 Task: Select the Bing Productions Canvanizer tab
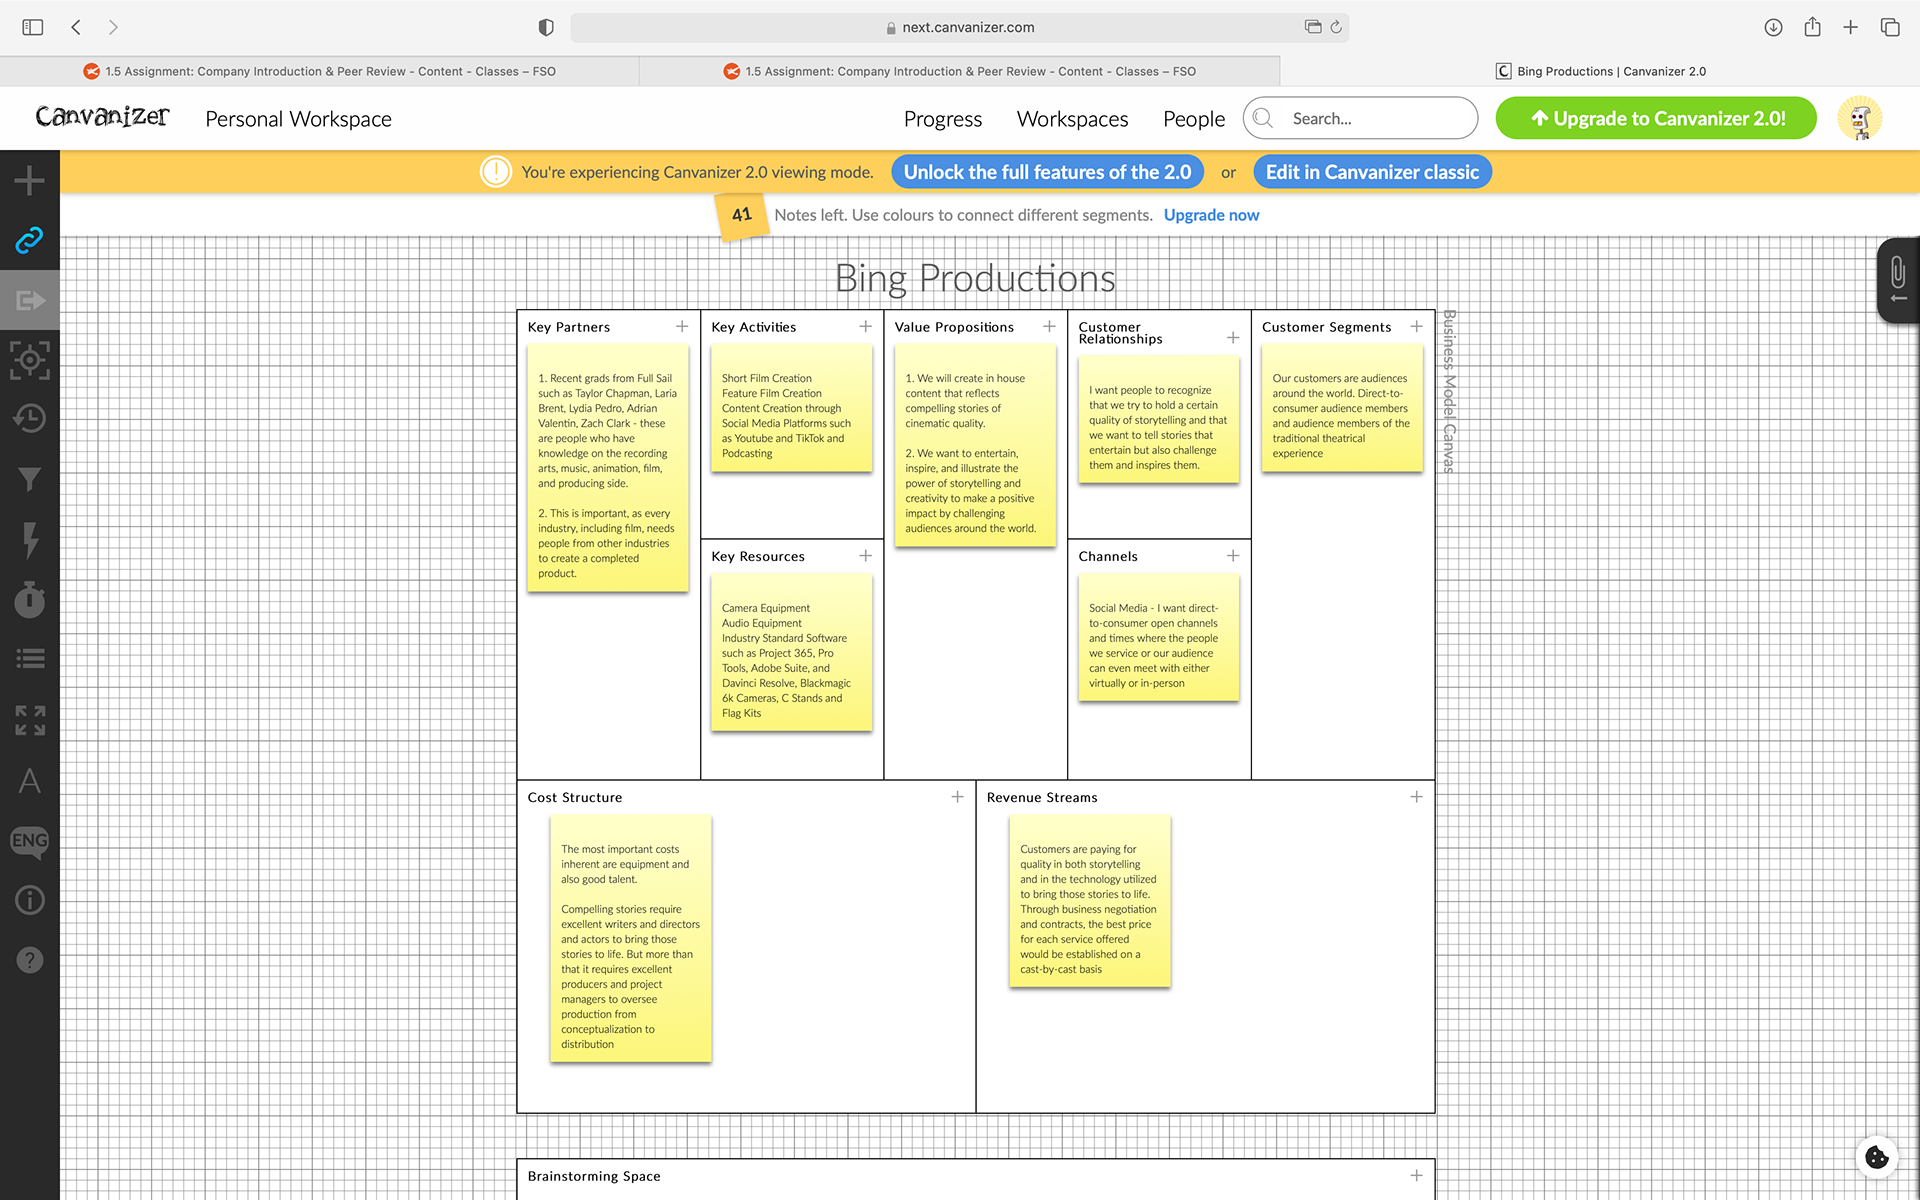pos(1600,71)
